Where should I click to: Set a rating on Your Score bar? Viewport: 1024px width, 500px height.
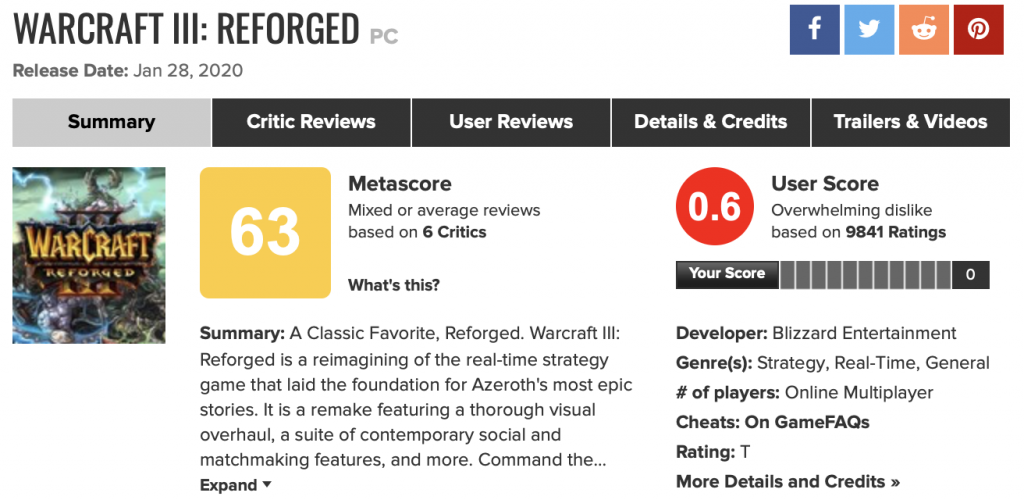(864, 274)
